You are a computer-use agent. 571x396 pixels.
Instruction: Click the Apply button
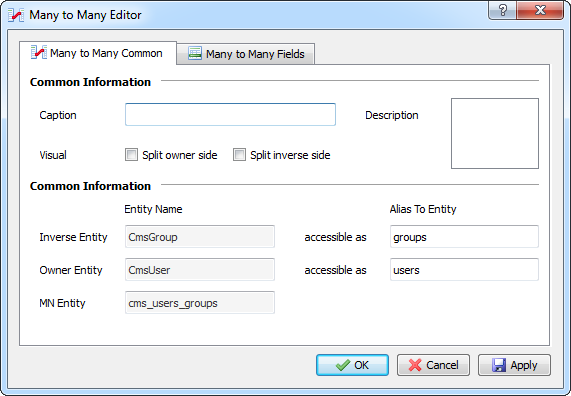tap(514, 365)
